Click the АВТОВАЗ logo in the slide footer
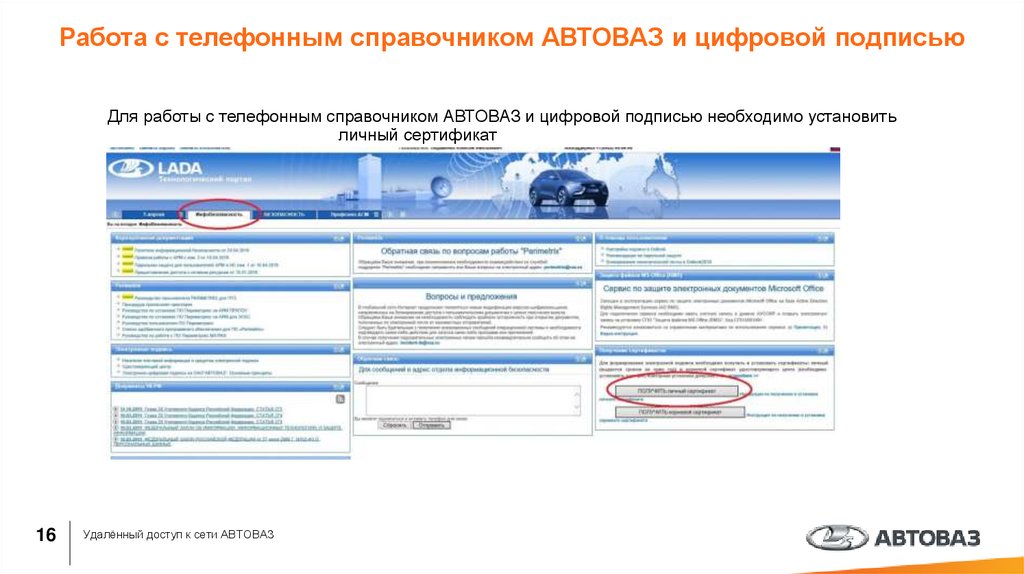This screenshot has width=1024, height=574. tap(892, 537)
